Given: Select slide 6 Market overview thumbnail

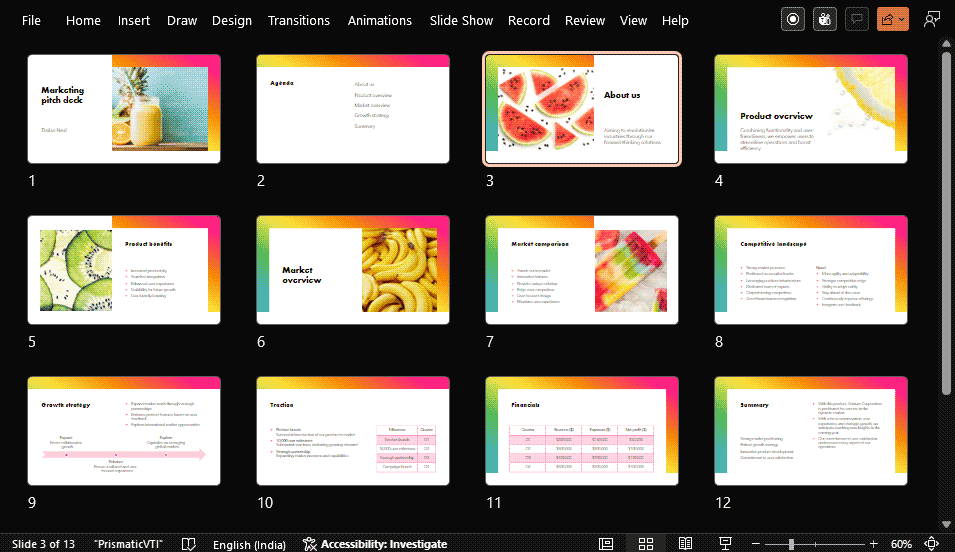Looking at the screenshot, I should (x=353, y=270).
